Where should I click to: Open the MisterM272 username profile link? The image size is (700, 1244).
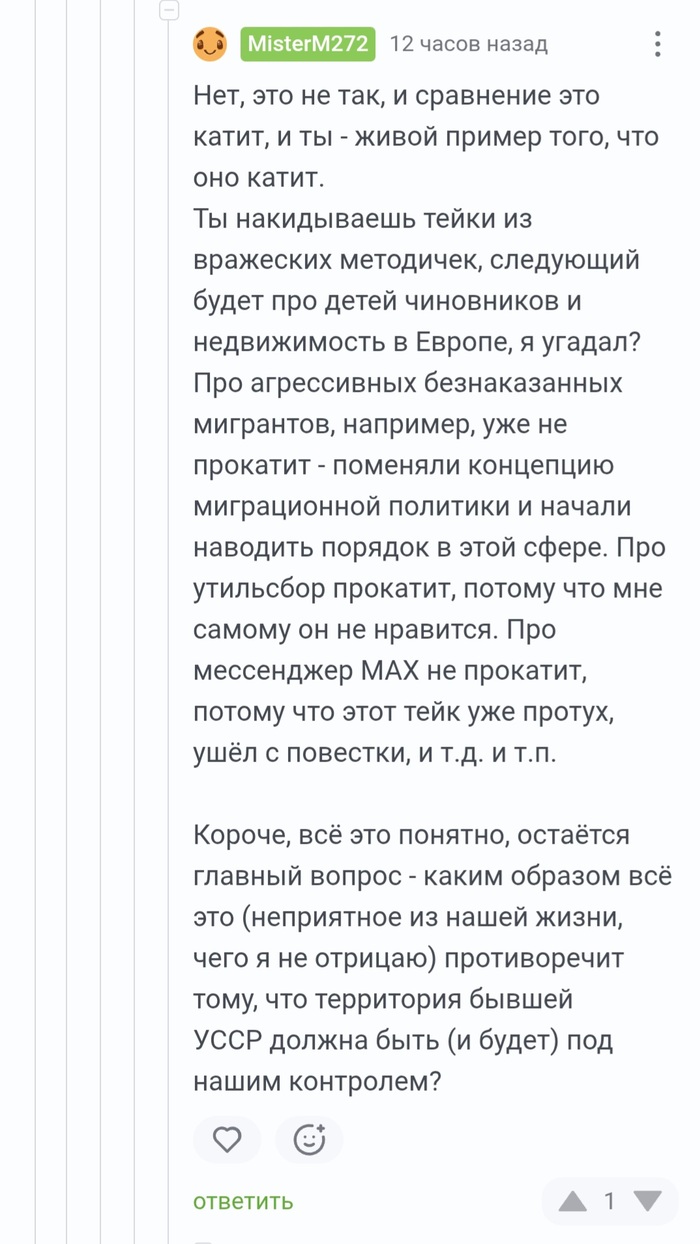tap(308, 44)
